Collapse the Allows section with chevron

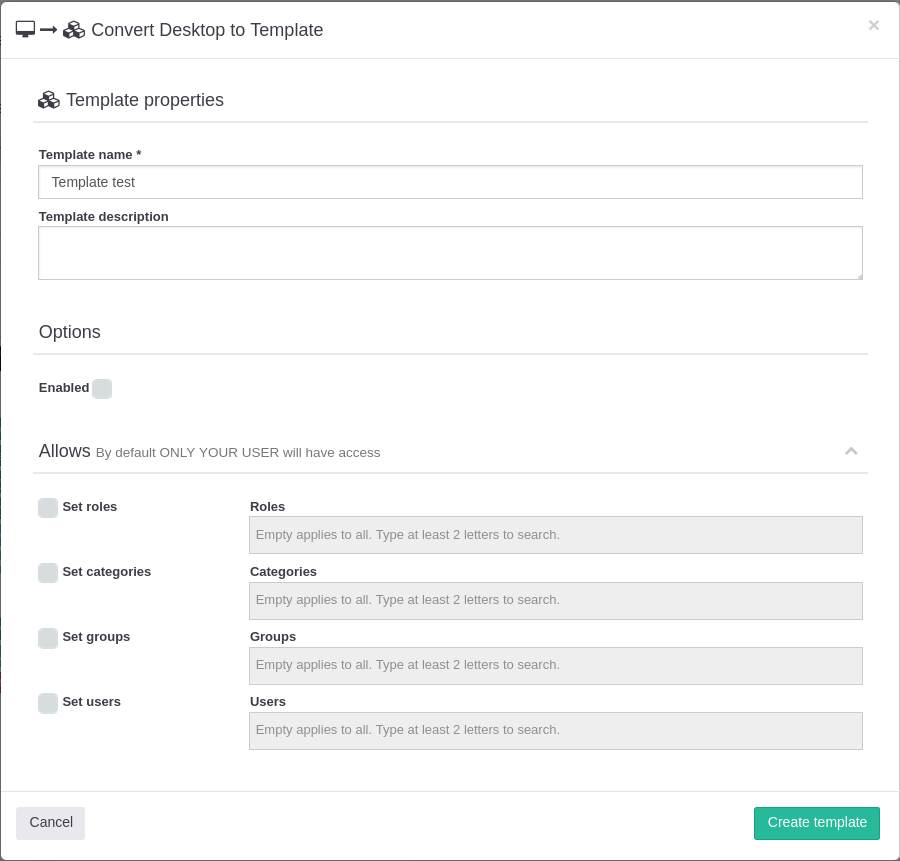(x=851, y=451)
